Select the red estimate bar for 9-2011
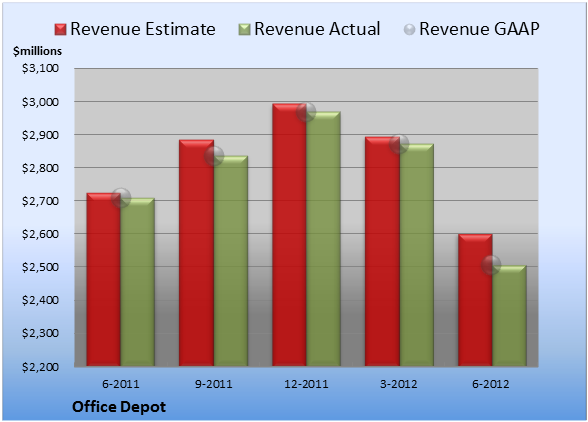Screen dimensions: 588x422 (196, 253)
